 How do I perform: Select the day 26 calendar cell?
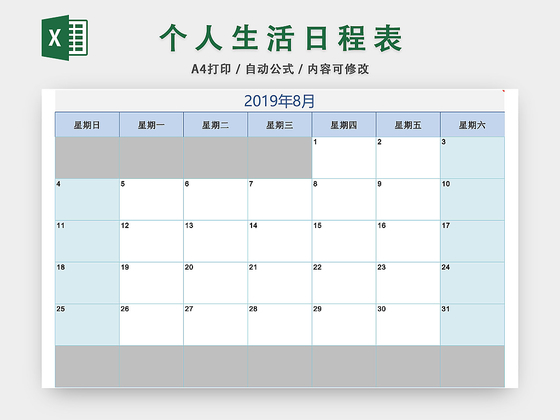click(151, 325)
